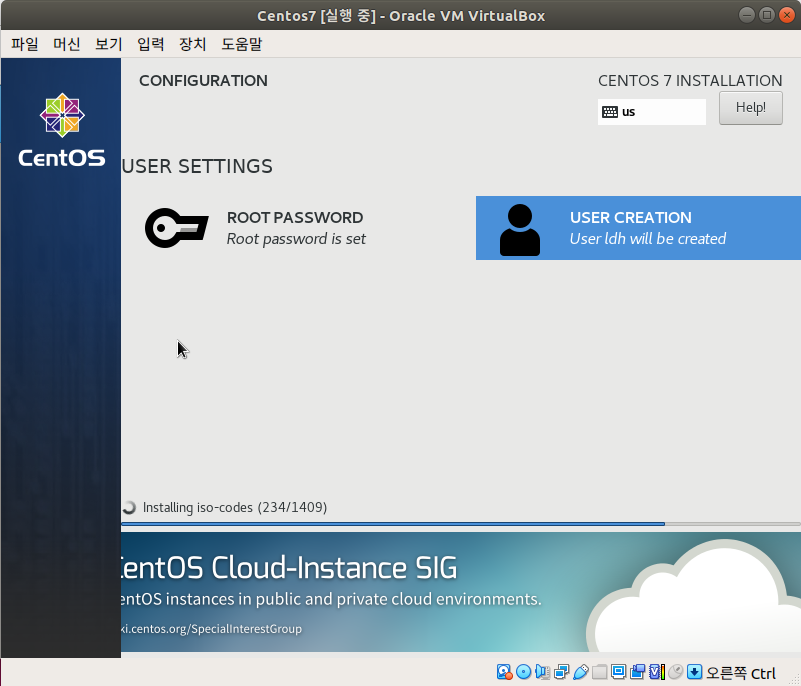Click the USB devices status icon
Screen dimensions: 801x686
[x=581, y=672]
